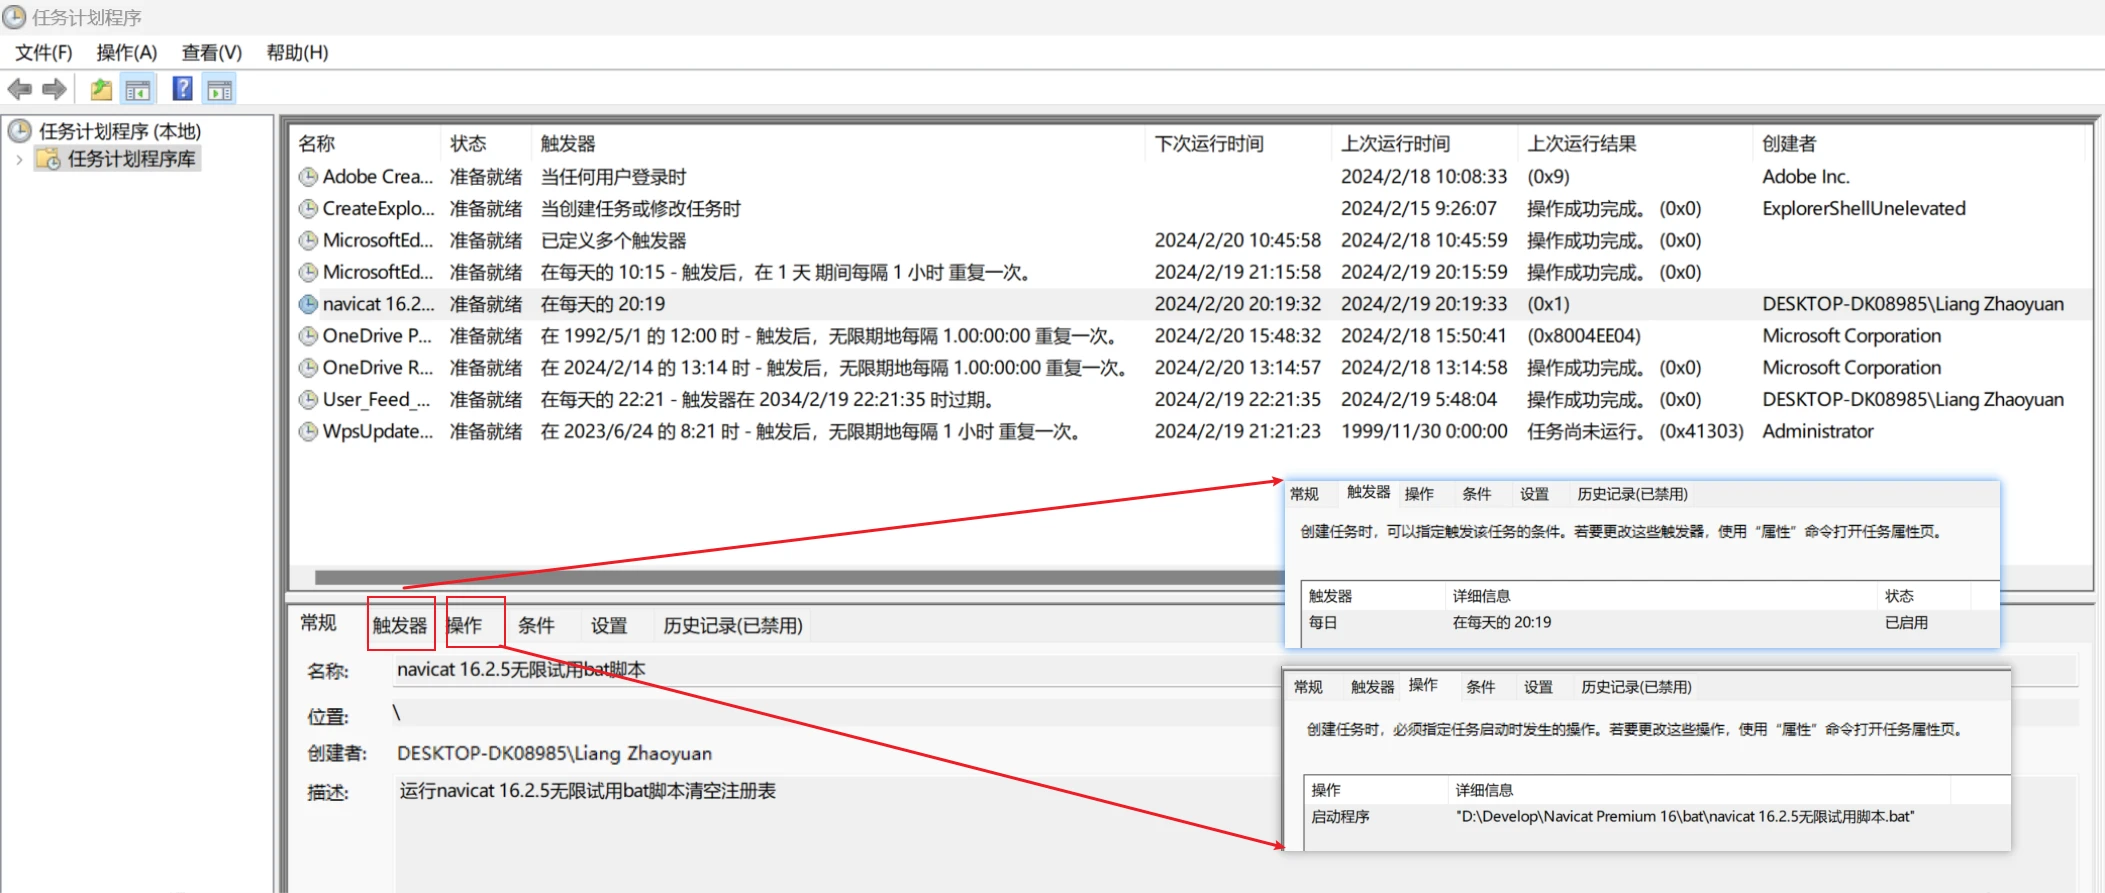Switch to the 条件 tab beside 设置 in the details pane

click(x=536, y=626)
